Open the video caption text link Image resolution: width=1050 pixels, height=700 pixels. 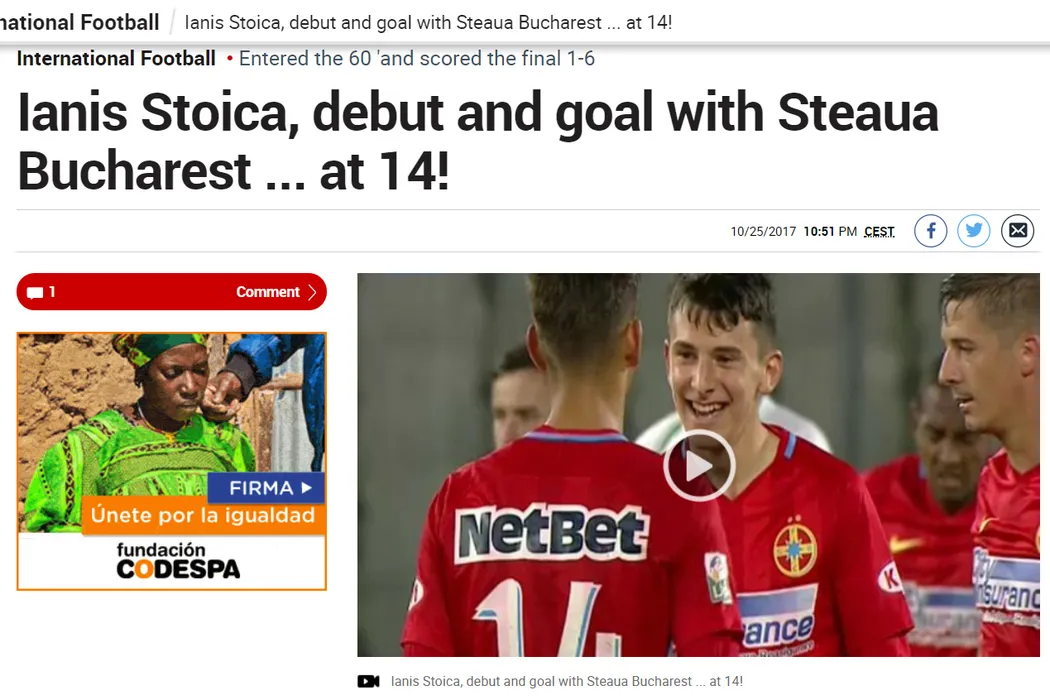click(x=567, y=681)
